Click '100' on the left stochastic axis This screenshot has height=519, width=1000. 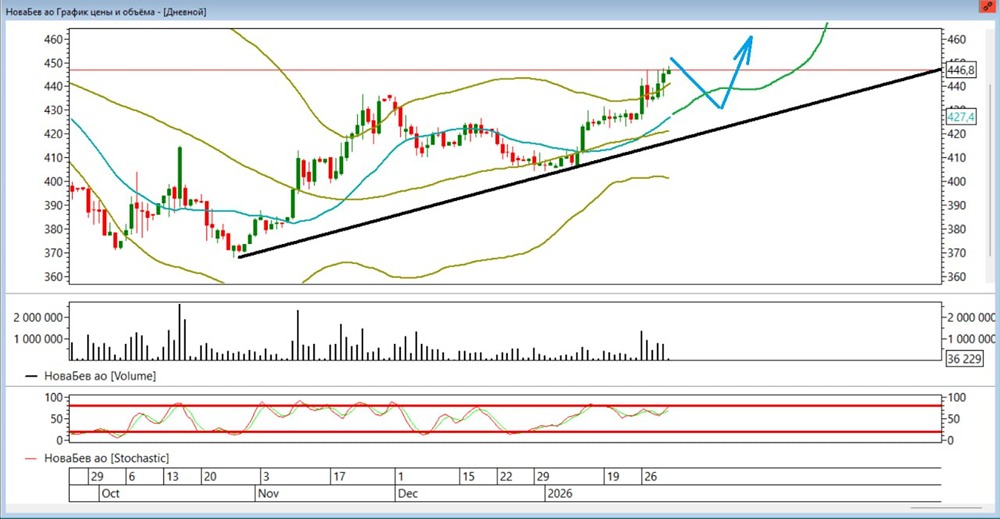[x=54, y=397]
